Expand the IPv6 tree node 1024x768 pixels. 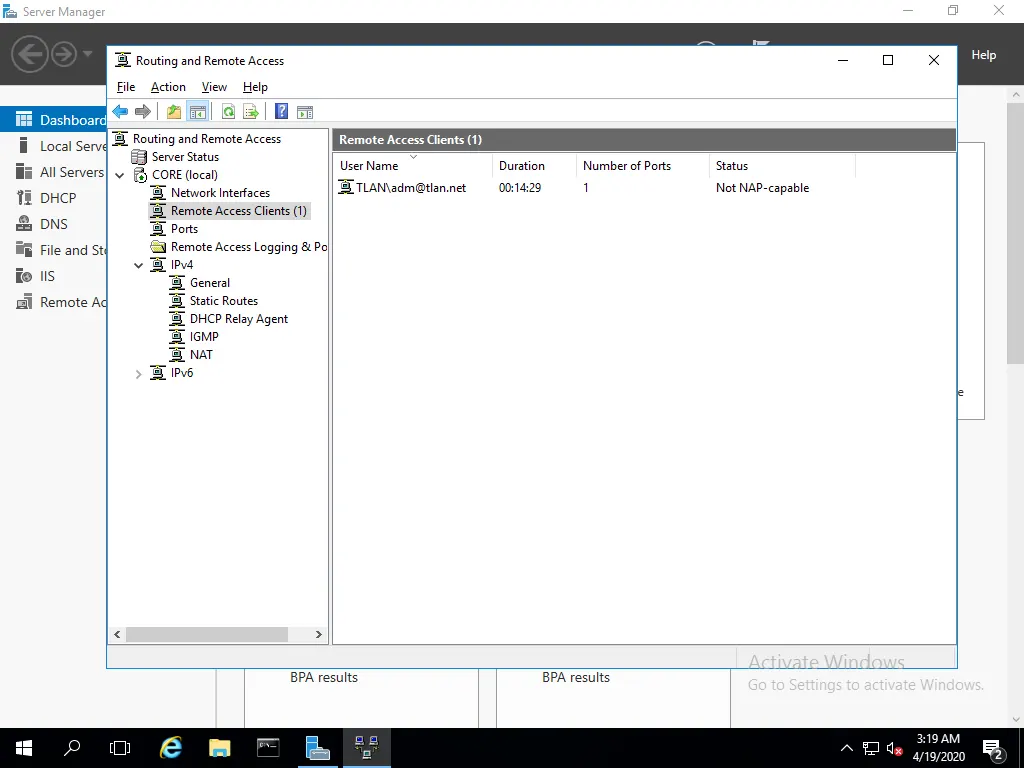tap(138, 374)
